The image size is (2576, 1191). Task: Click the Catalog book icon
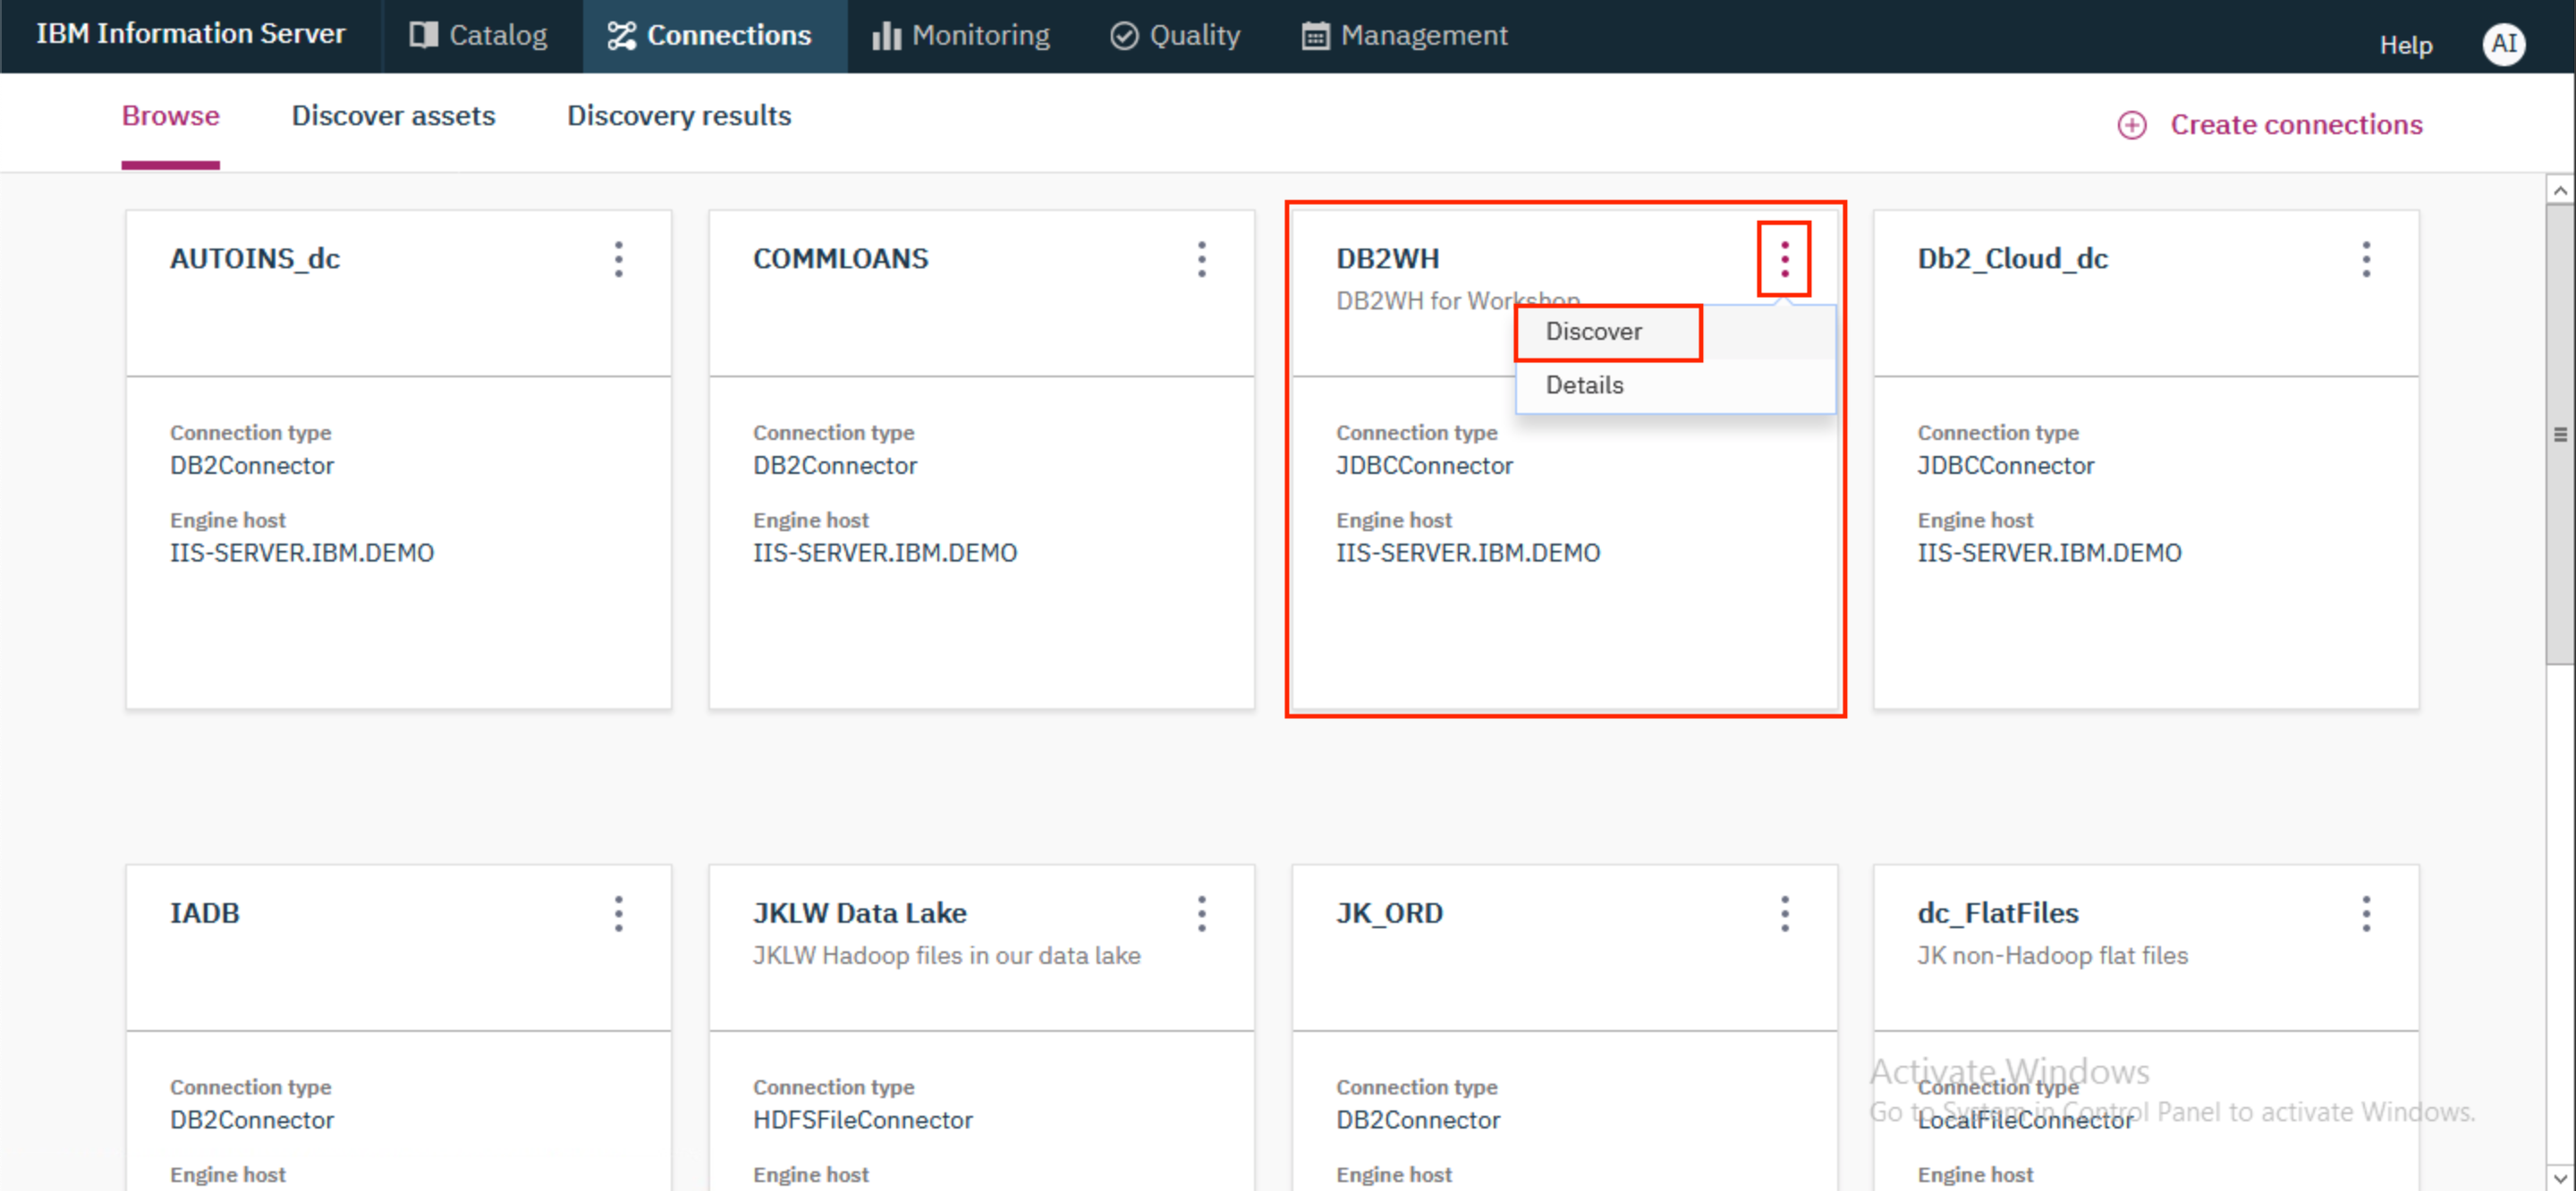(x=423, y=35)
